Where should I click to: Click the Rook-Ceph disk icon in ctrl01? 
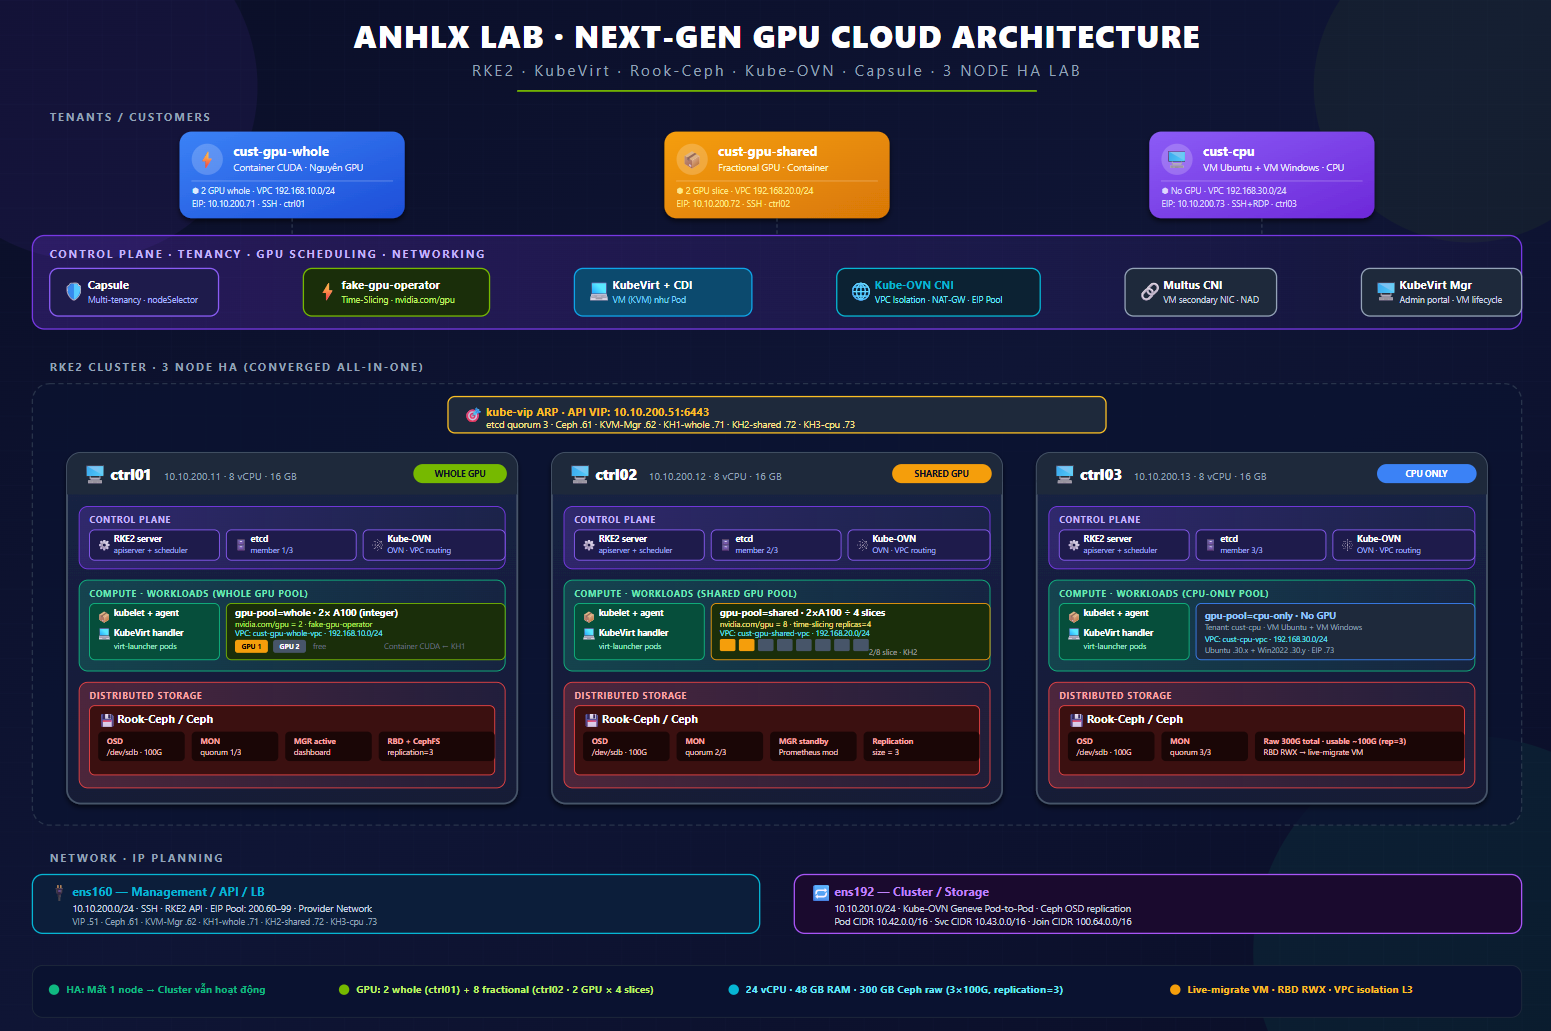click(x=107, y=719)
